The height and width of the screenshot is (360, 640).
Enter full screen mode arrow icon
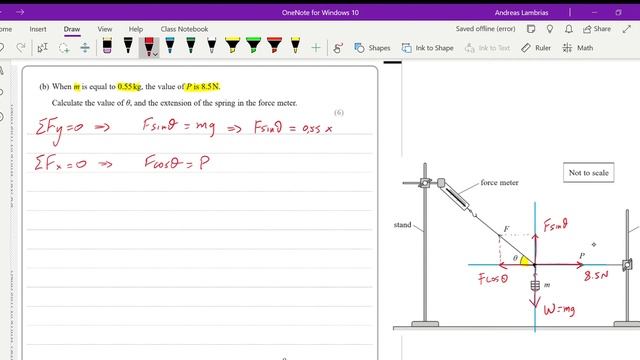627,29
